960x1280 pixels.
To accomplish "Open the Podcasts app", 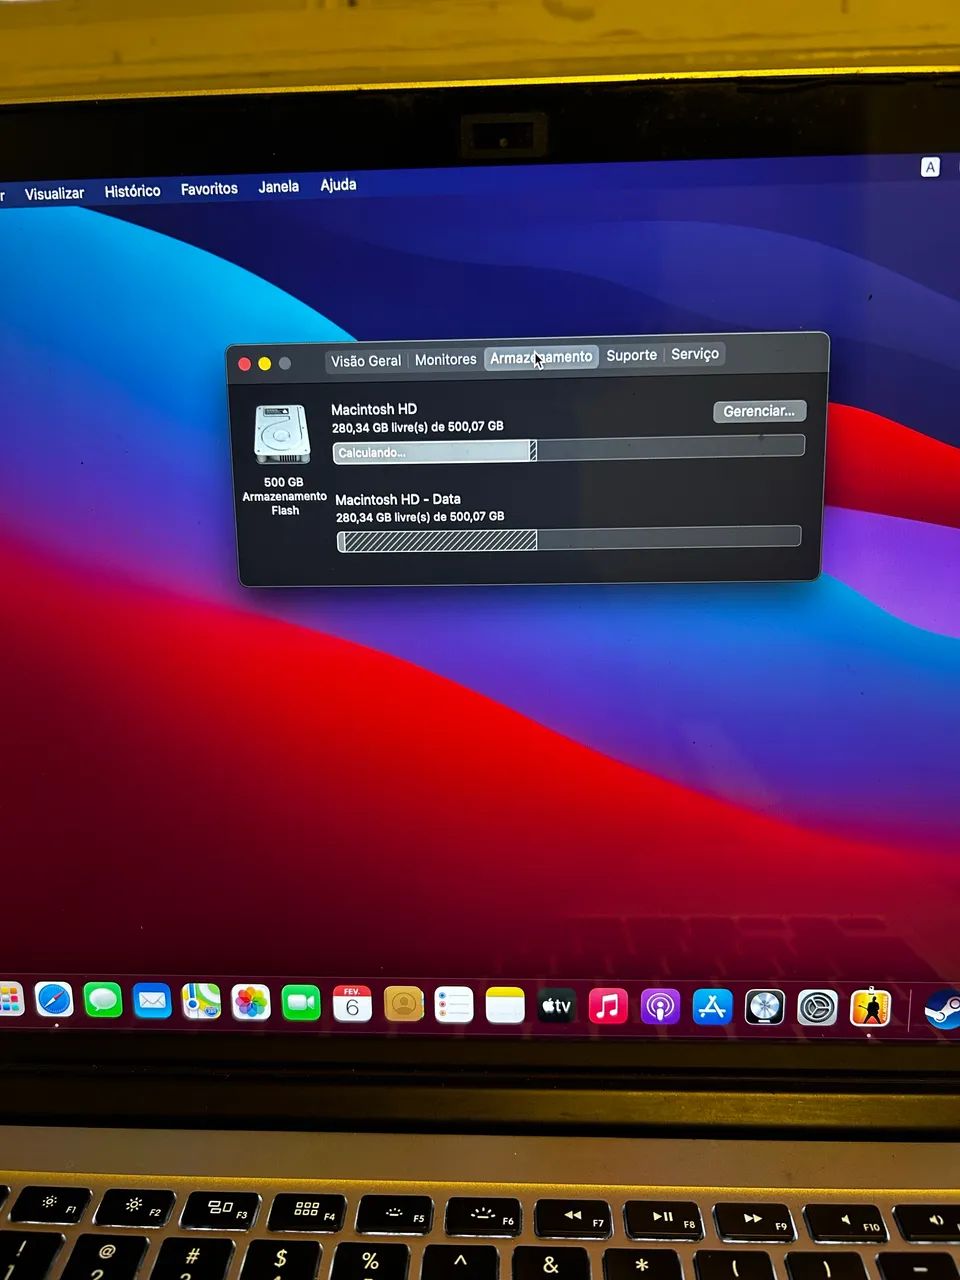I will pyautogui.click(x=658, y=1007).
